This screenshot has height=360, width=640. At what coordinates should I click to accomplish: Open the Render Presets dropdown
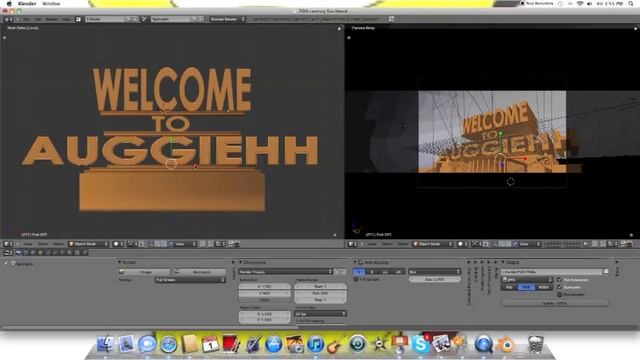pyautogui.click(x=286, y=272)
